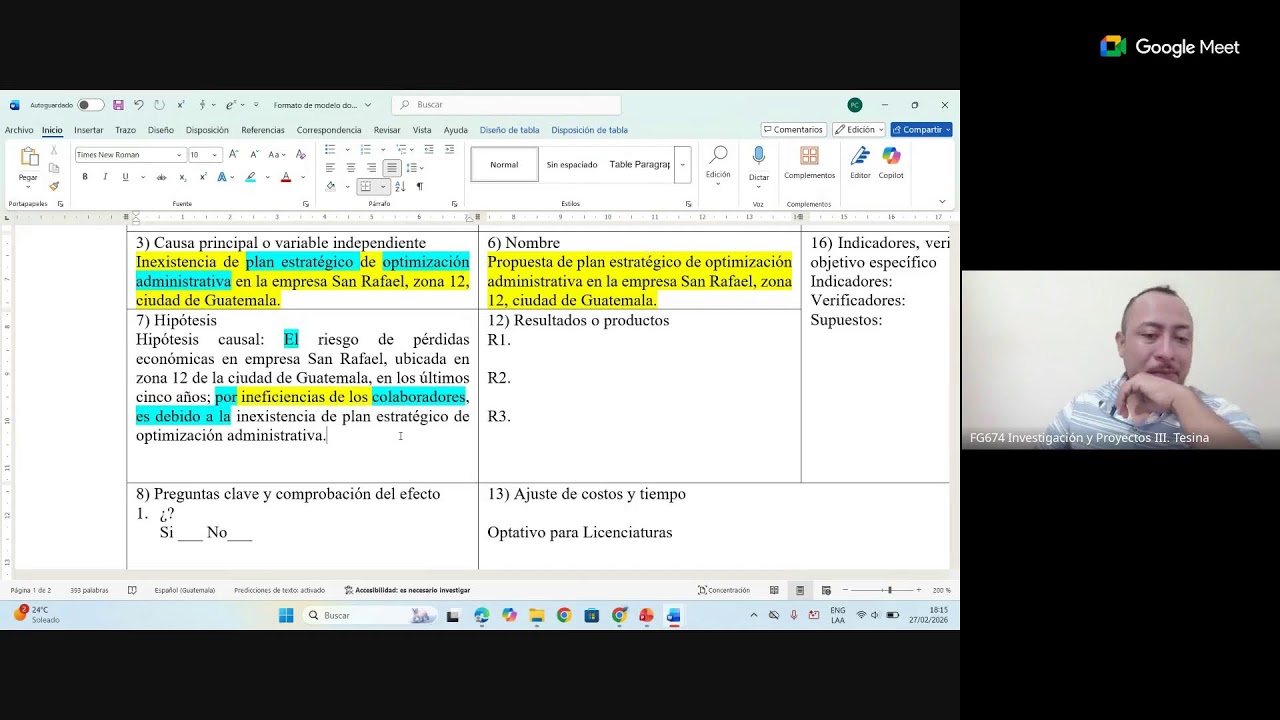
Task: Expand the styles gallery arrow
Action: tap(682, 165)
